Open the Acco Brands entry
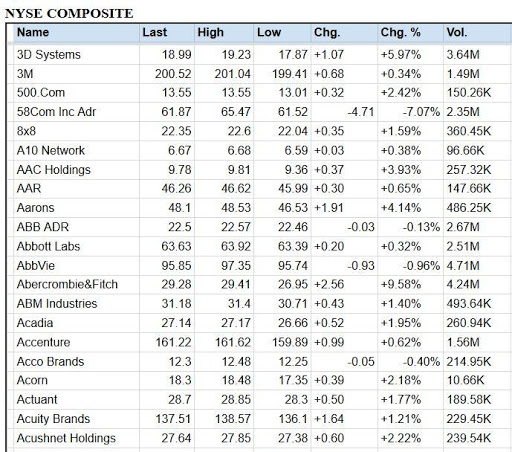The width and height of the screenshot is (512, 452). [x=50, y=361]
